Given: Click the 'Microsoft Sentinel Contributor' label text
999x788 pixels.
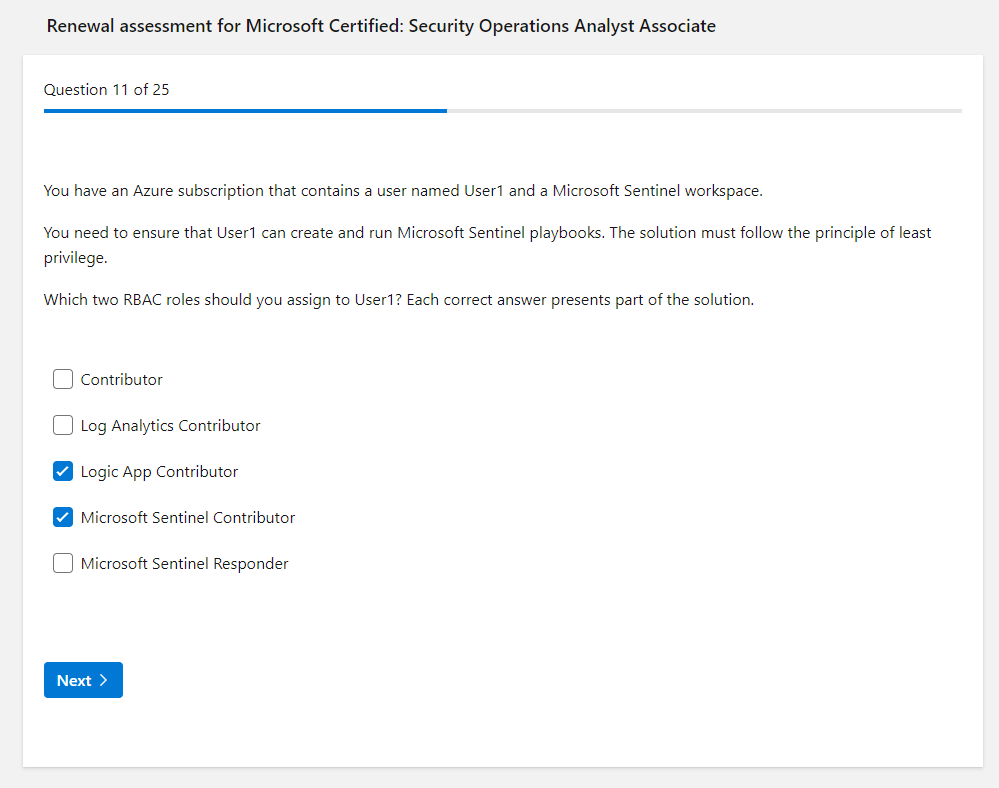Looking at the screenshot, I should click(x=188, y=518).
